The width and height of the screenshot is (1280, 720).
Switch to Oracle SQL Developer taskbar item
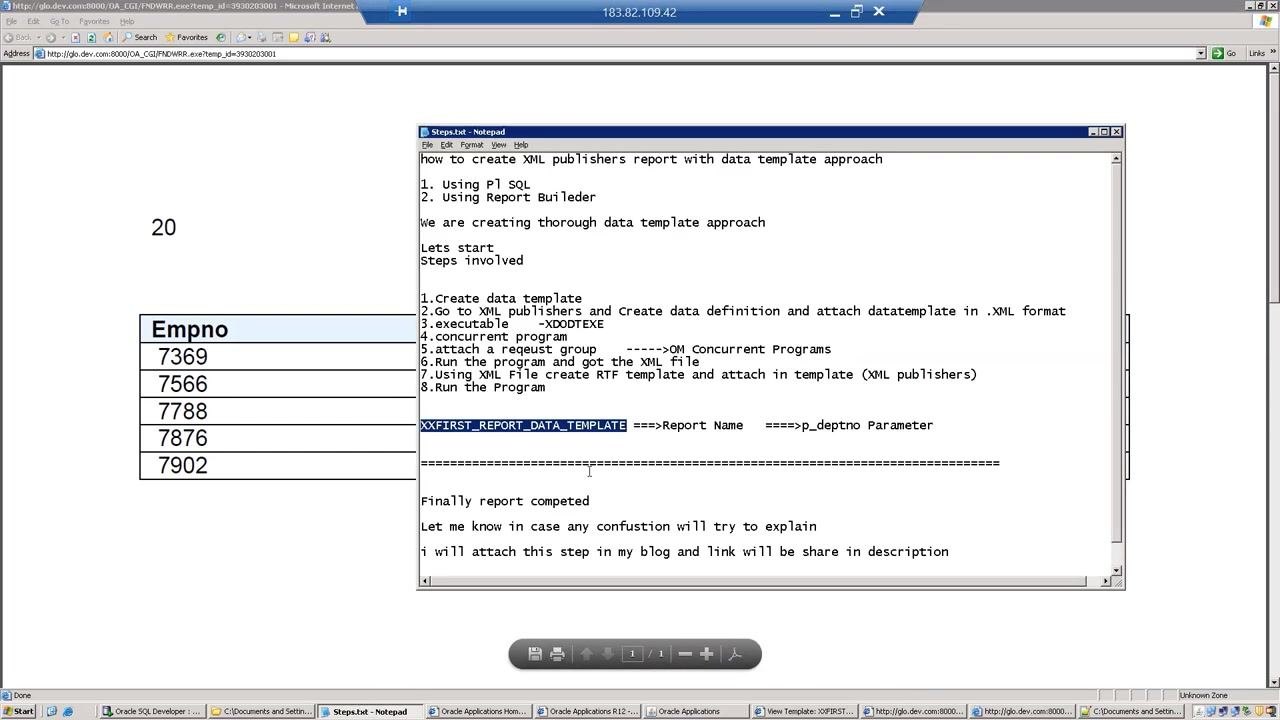coord(152,711)
